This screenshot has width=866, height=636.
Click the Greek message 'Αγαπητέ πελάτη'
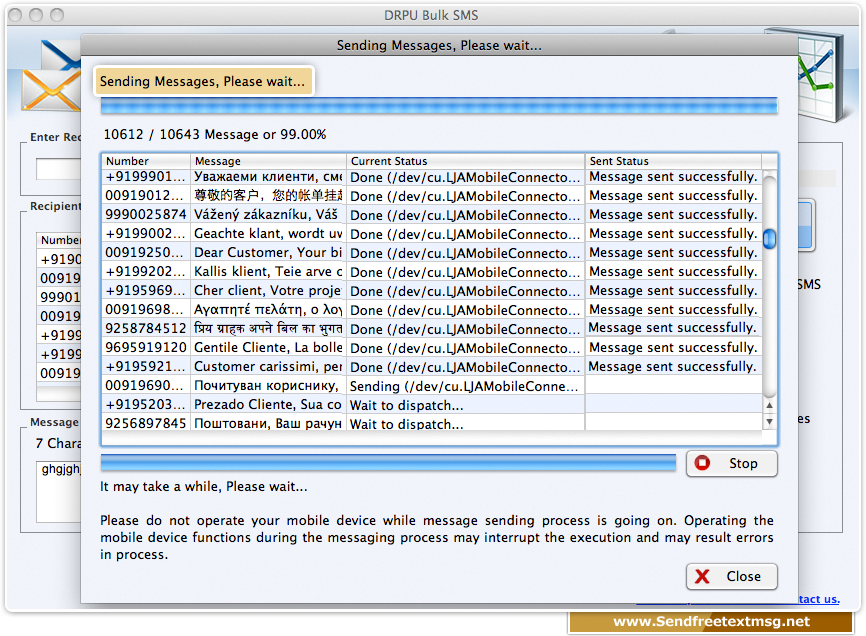click(x=268, y=310)
